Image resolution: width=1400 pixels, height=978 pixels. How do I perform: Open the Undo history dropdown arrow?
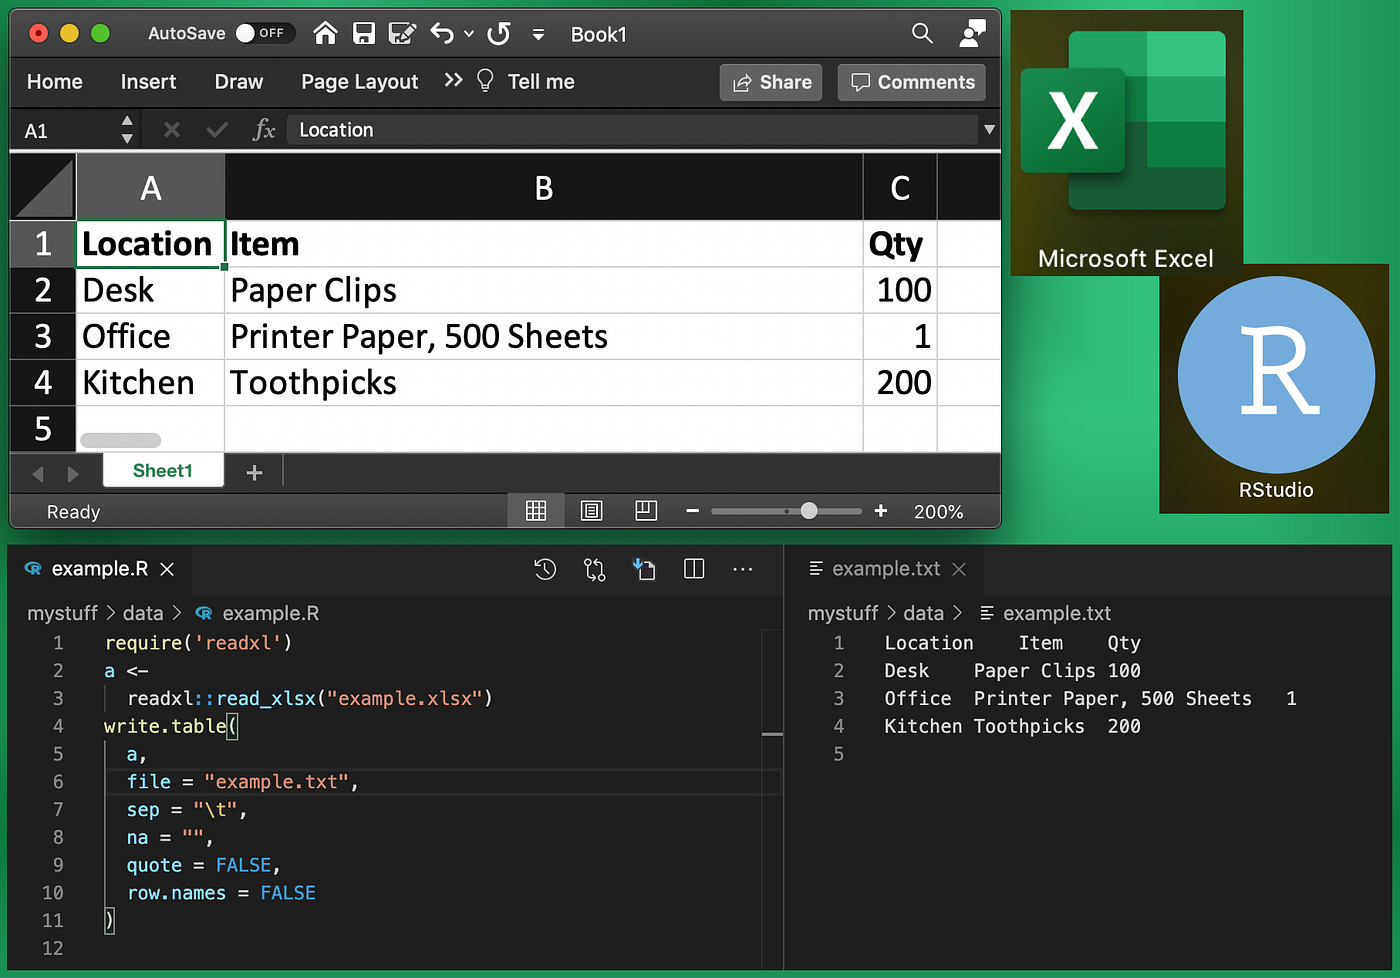468,34
